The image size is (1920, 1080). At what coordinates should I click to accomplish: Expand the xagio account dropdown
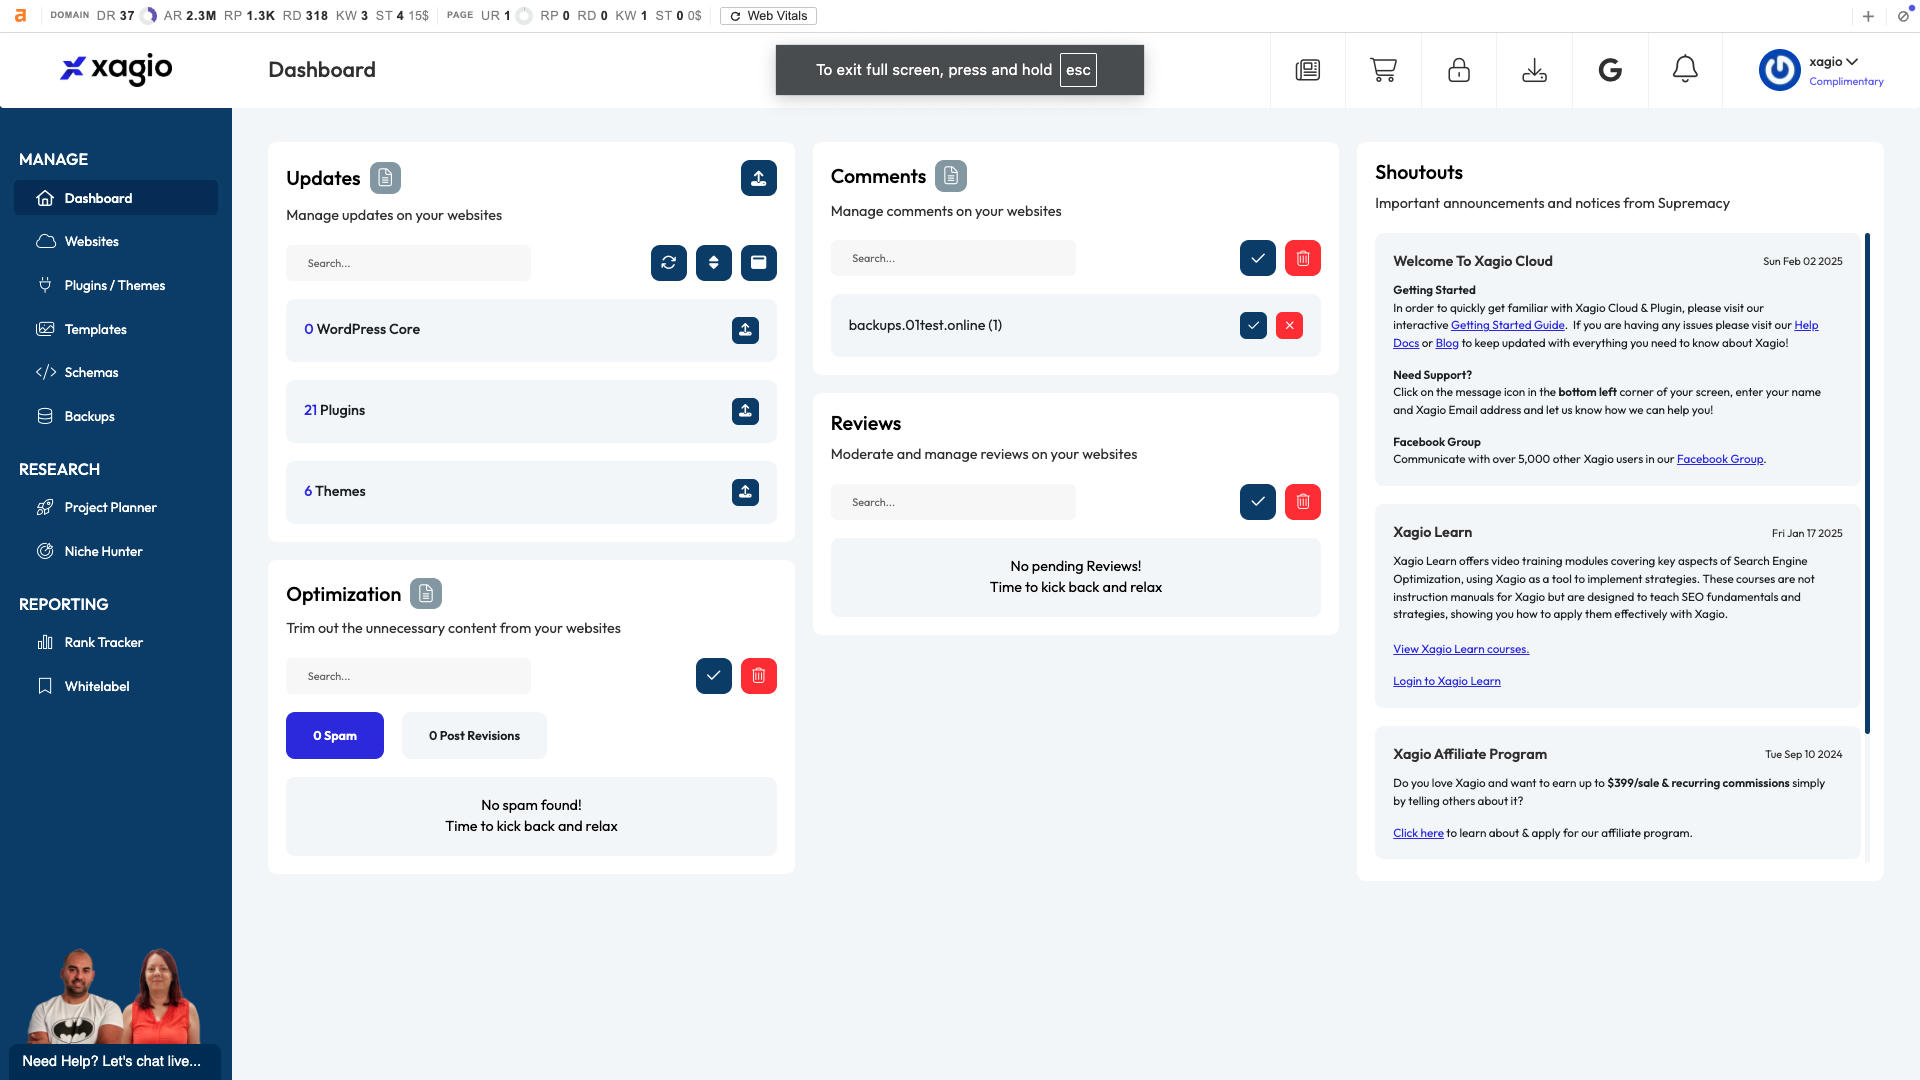click(1833, 61)
